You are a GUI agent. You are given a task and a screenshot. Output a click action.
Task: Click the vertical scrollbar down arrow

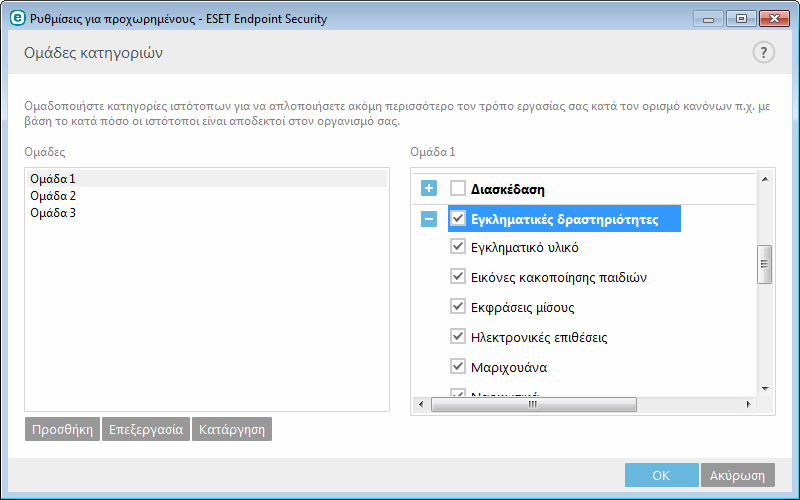[765, 389]
